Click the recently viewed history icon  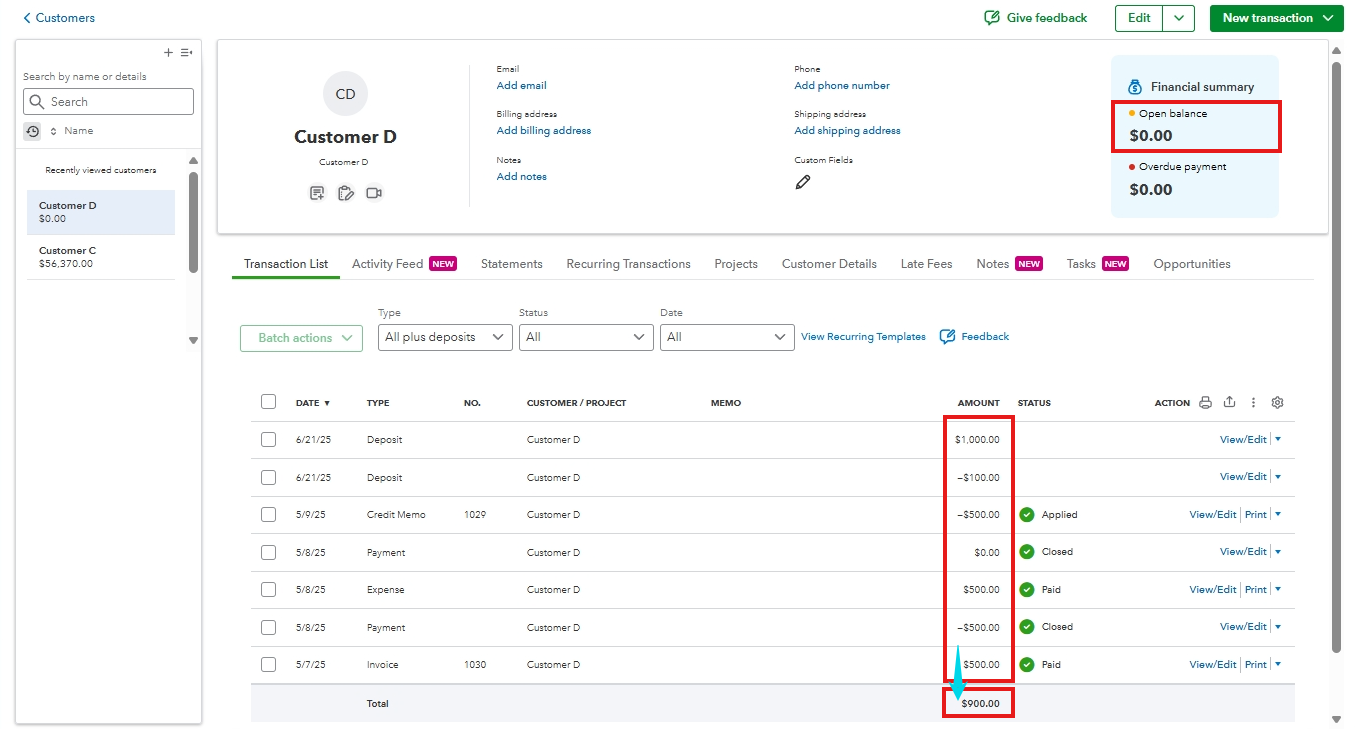[x=33, y=131]
